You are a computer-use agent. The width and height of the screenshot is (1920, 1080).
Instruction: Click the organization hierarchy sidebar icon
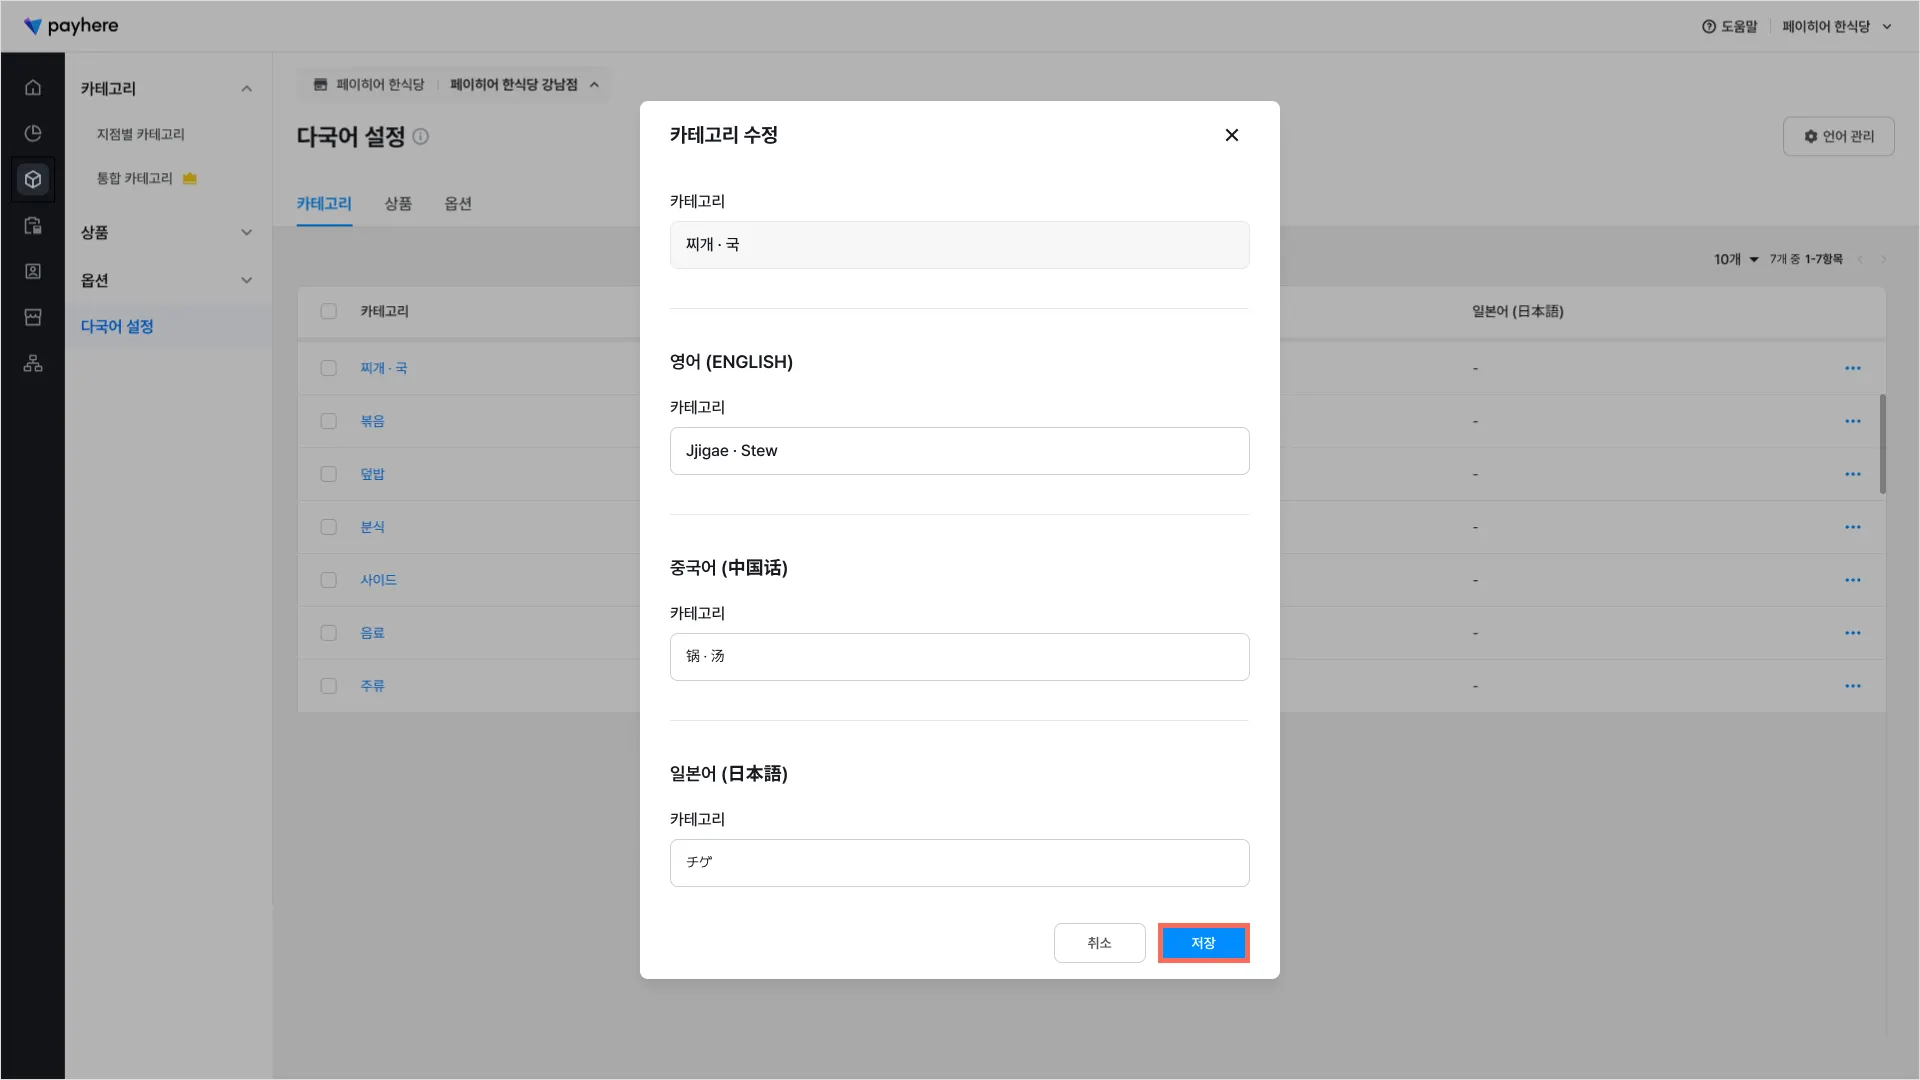point(33,364)
